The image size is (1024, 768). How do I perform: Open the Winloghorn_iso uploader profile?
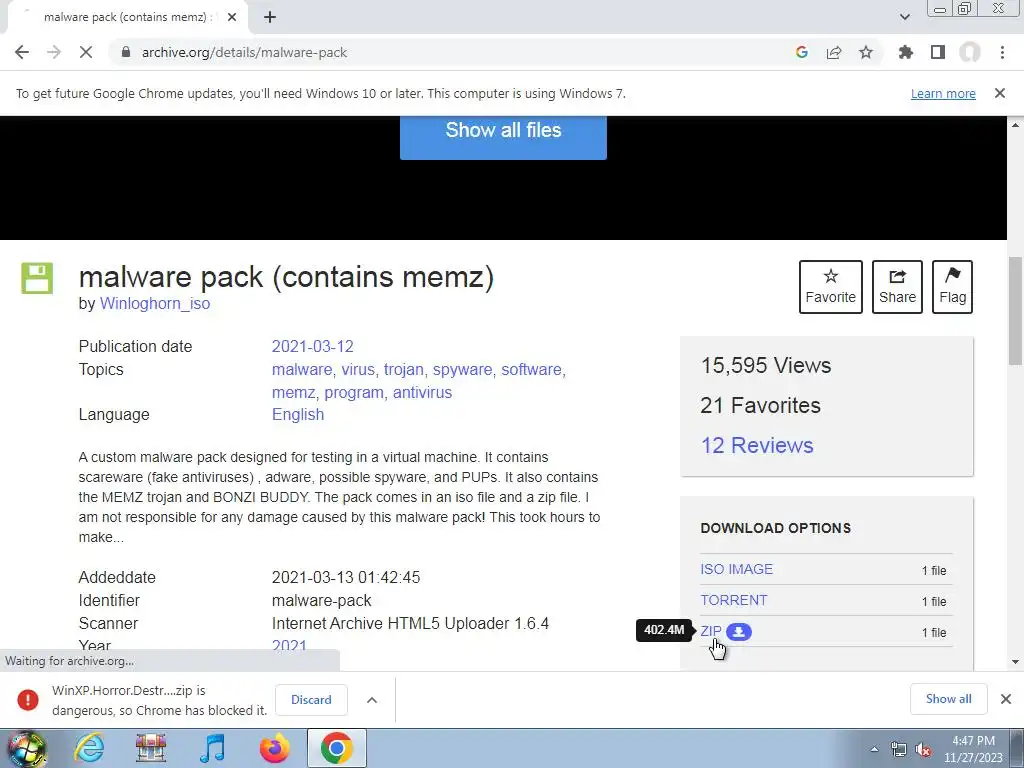point(155,304)
